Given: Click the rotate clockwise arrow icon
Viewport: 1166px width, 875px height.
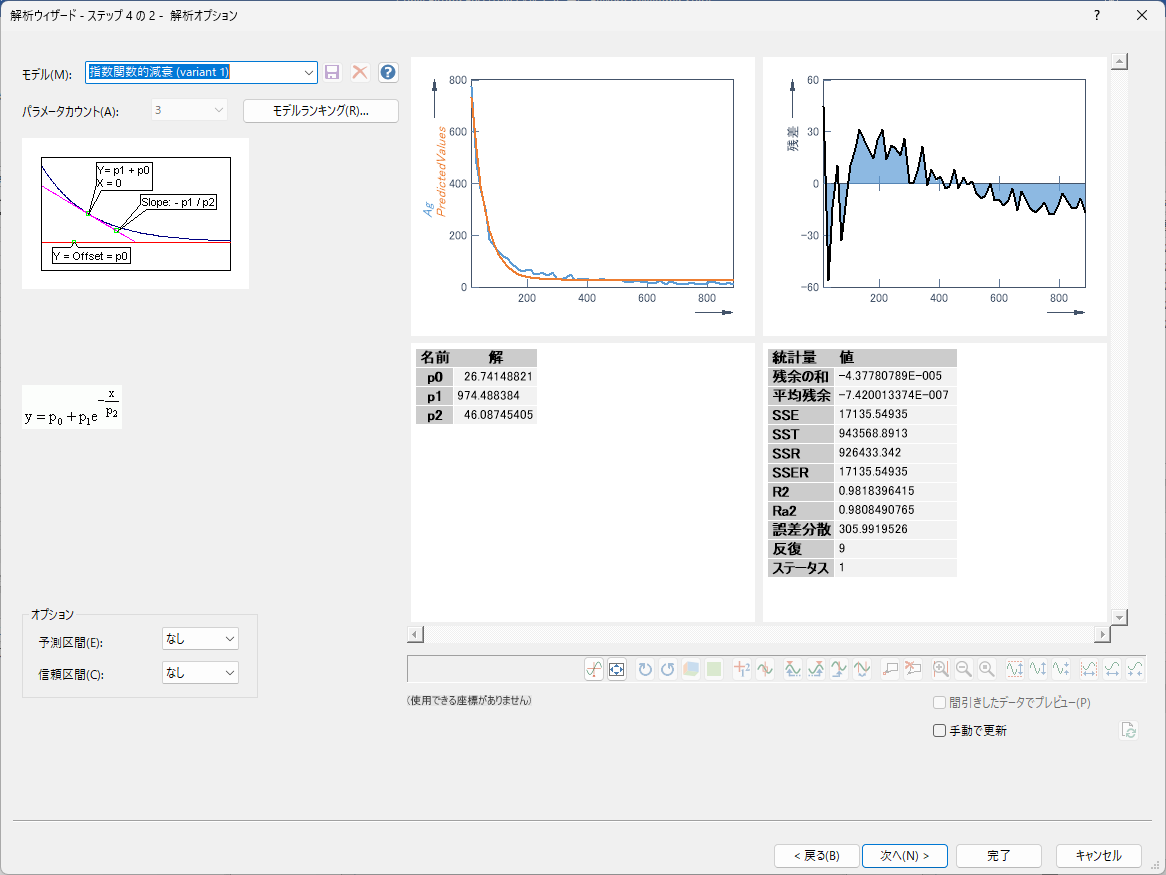Looking at the screenshot, I should point(645,670).
